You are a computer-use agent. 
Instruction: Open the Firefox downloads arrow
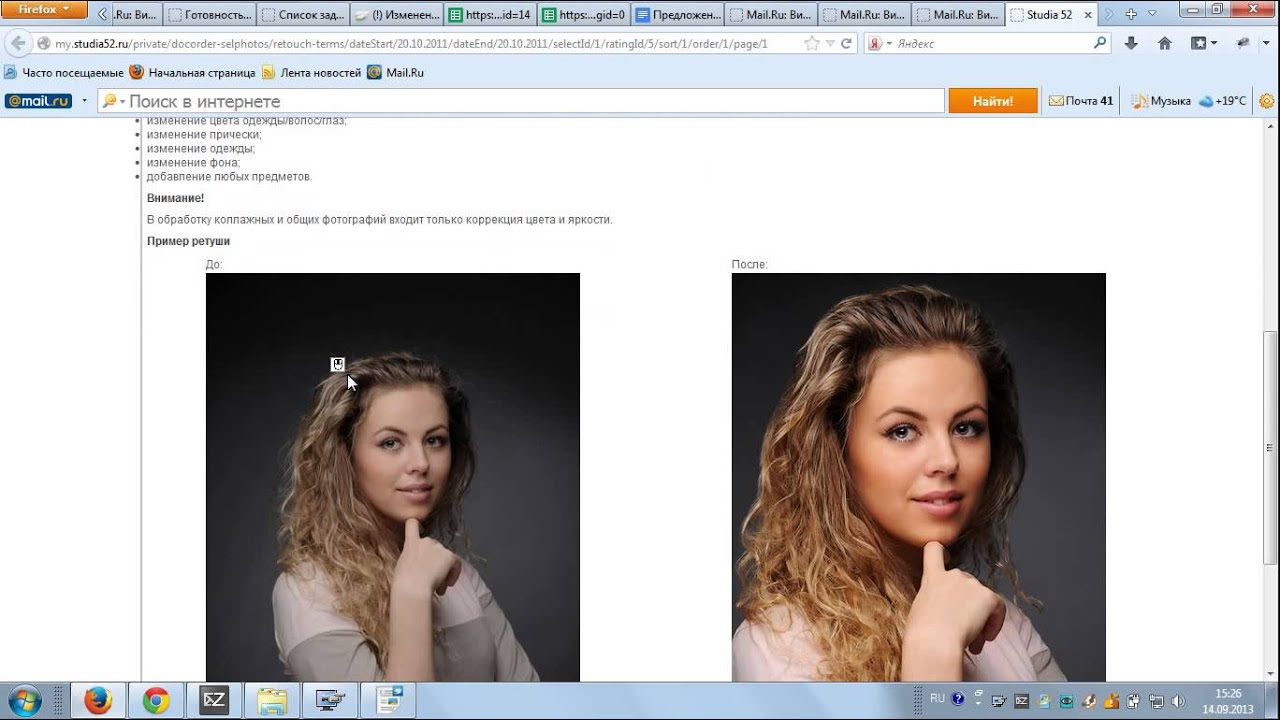pos(1131,44)
